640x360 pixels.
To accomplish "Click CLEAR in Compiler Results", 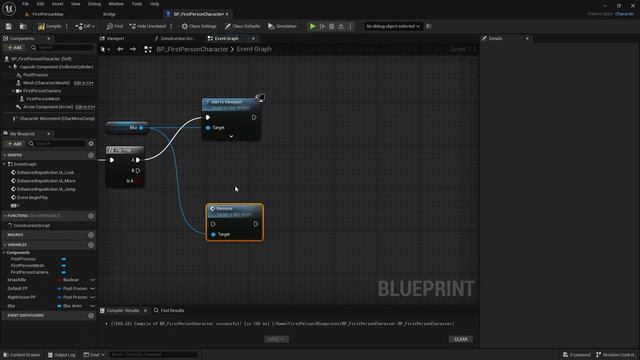I will coord(461,339).
